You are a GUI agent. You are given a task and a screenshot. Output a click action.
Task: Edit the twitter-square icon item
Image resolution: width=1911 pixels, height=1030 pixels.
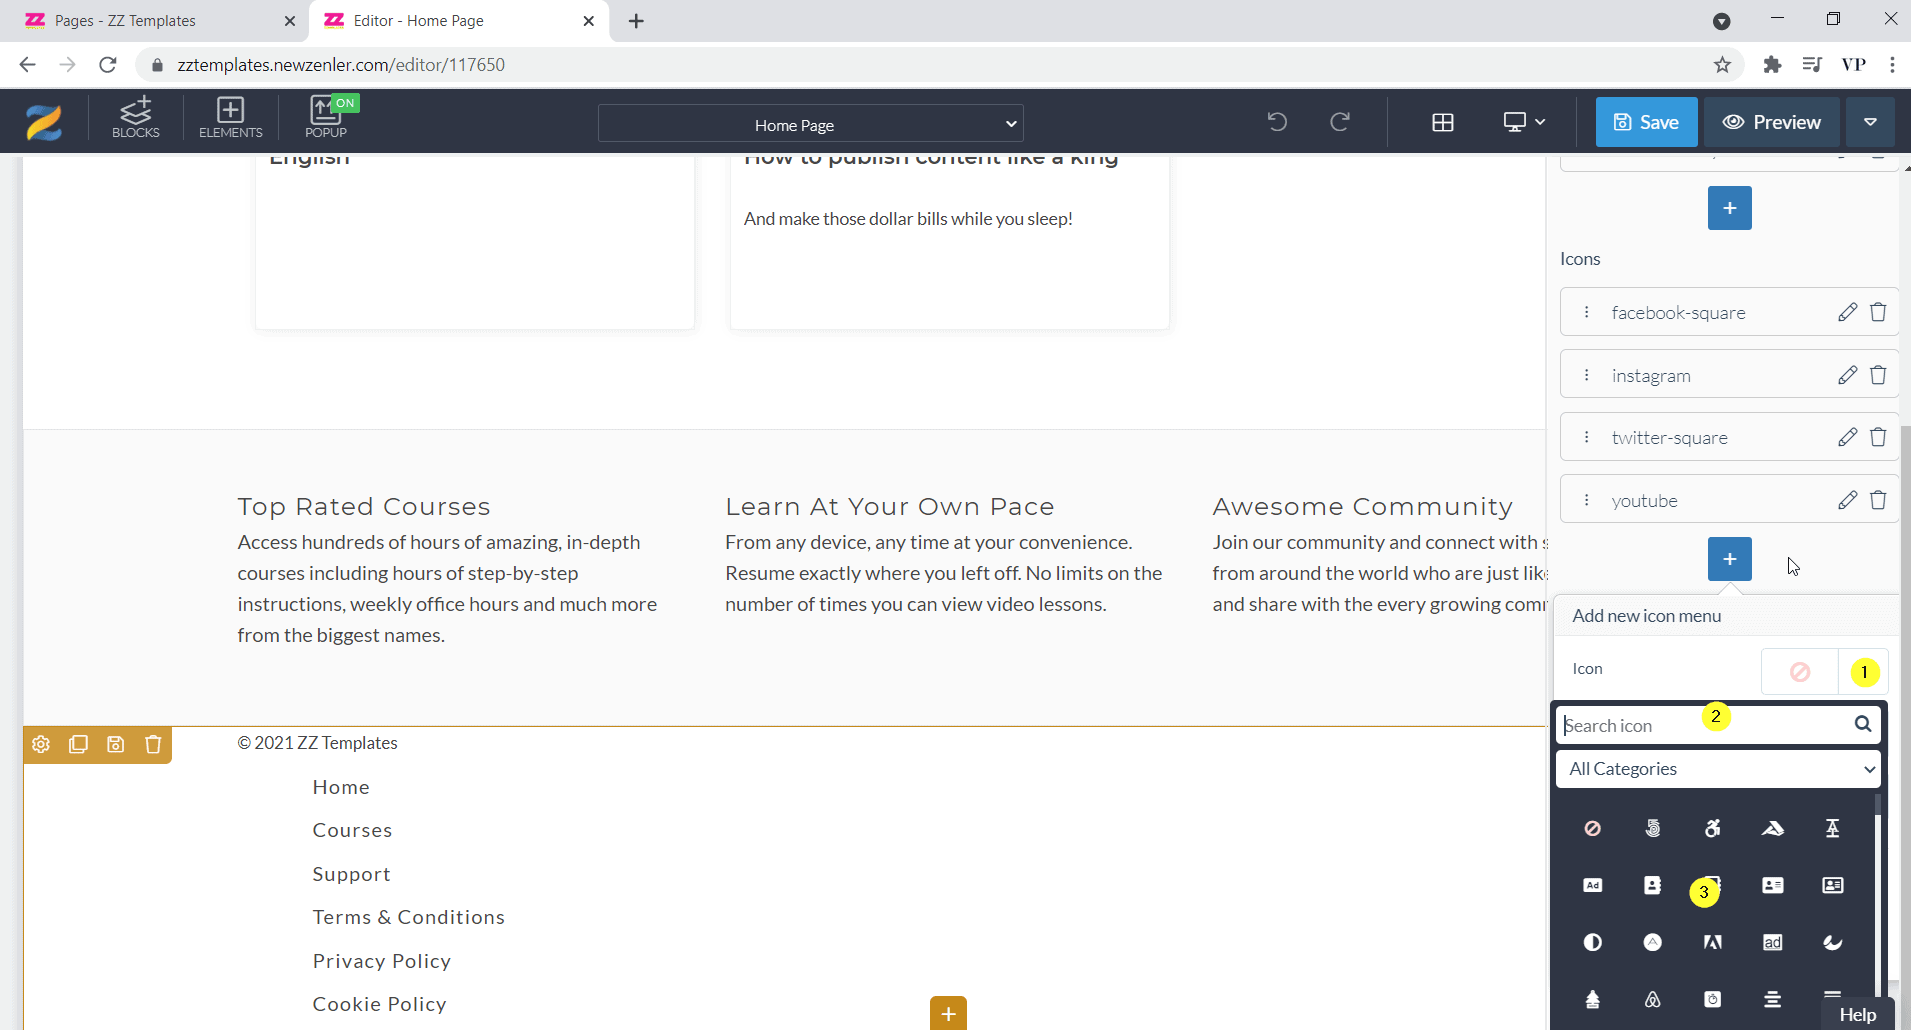(1847, 437)
